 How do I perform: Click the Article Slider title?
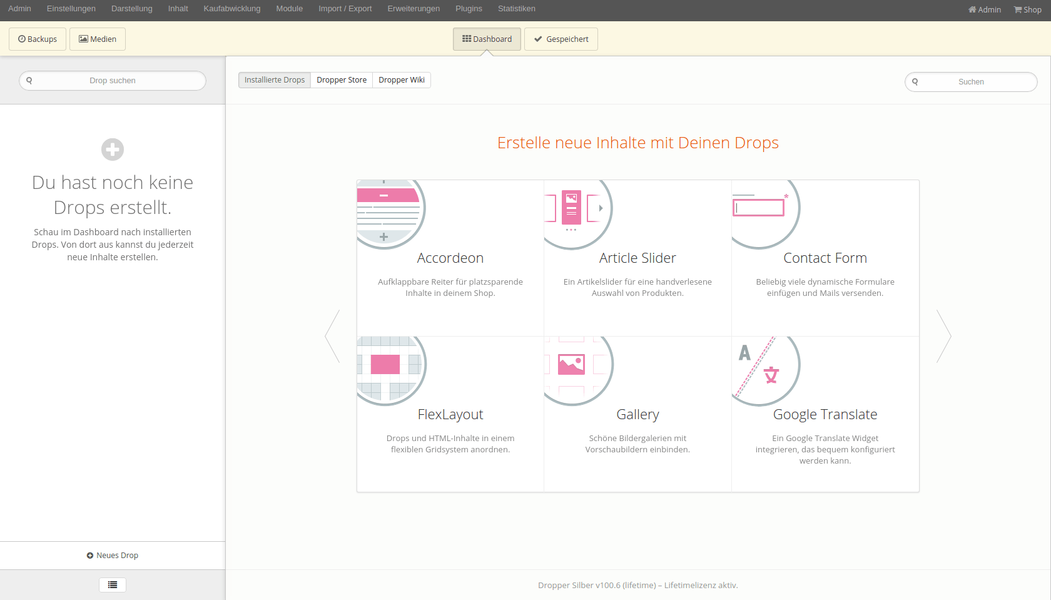pos(637,258)
